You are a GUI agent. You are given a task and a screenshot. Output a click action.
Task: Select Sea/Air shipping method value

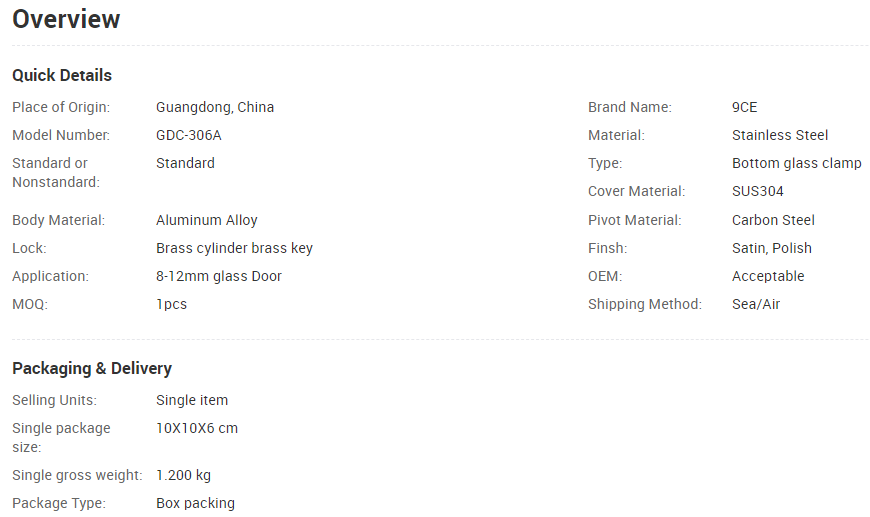tap(756, 304)
